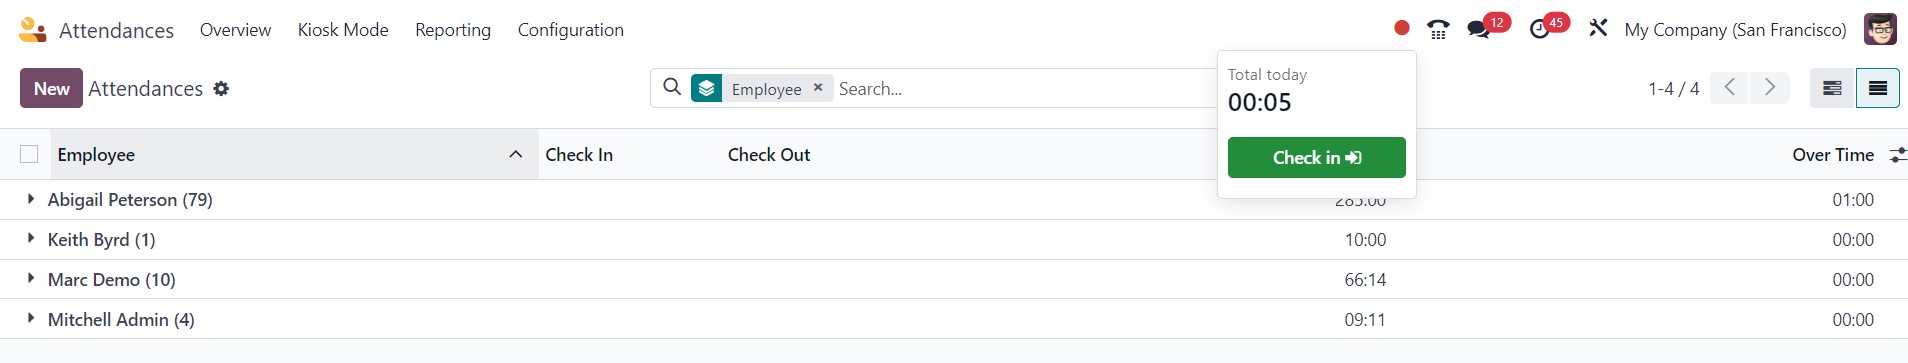Image resolution: width=1908 pixels, height=363 pixels.
Task: Switch to the grouped list view
Action: (x=1832, y=88)
